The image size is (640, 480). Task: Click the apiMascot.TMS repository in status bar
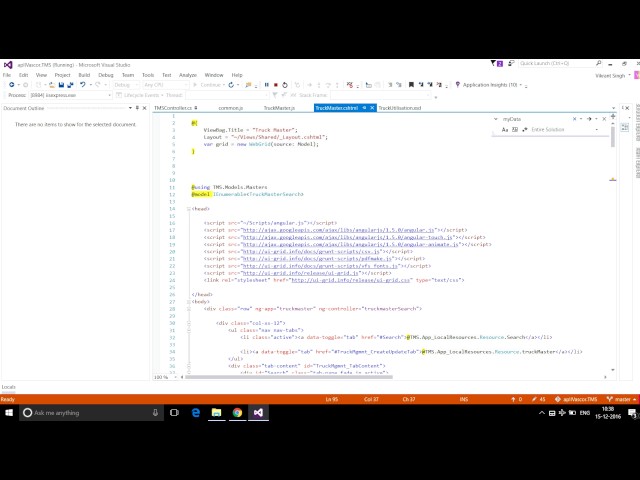coord(576,399)
